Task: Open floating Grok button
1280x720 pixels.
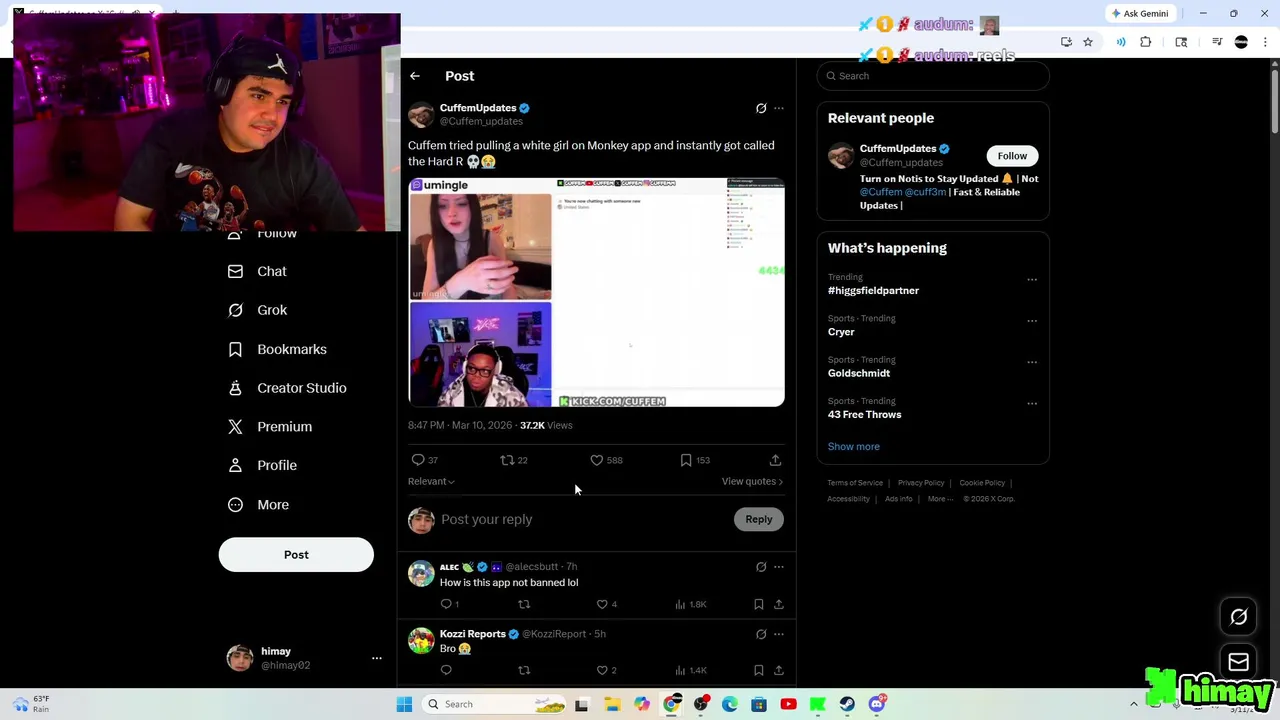Action: [1239, 617]
